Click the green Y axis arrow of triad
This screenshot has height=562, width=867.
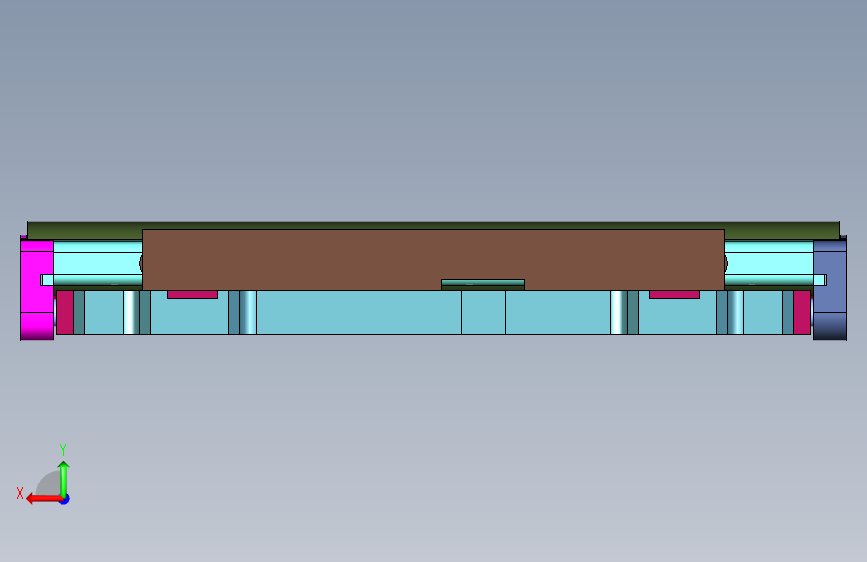[x=64, y=478]
